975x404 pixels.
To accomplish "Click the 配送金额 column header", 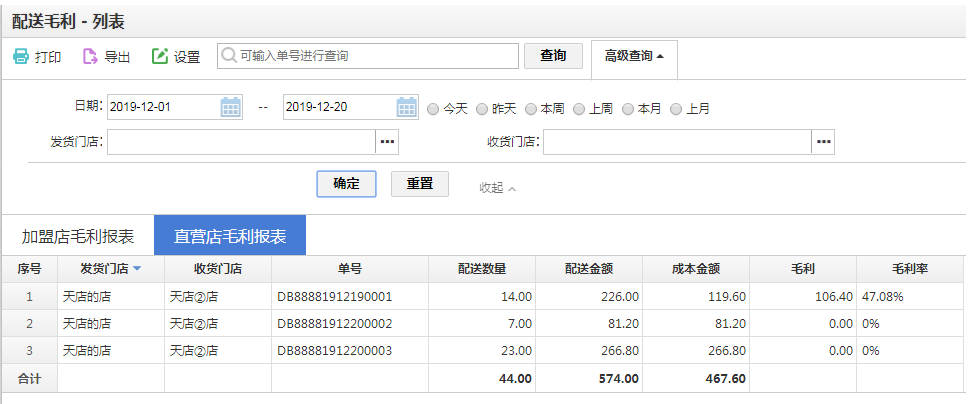I will coord(589,269).
